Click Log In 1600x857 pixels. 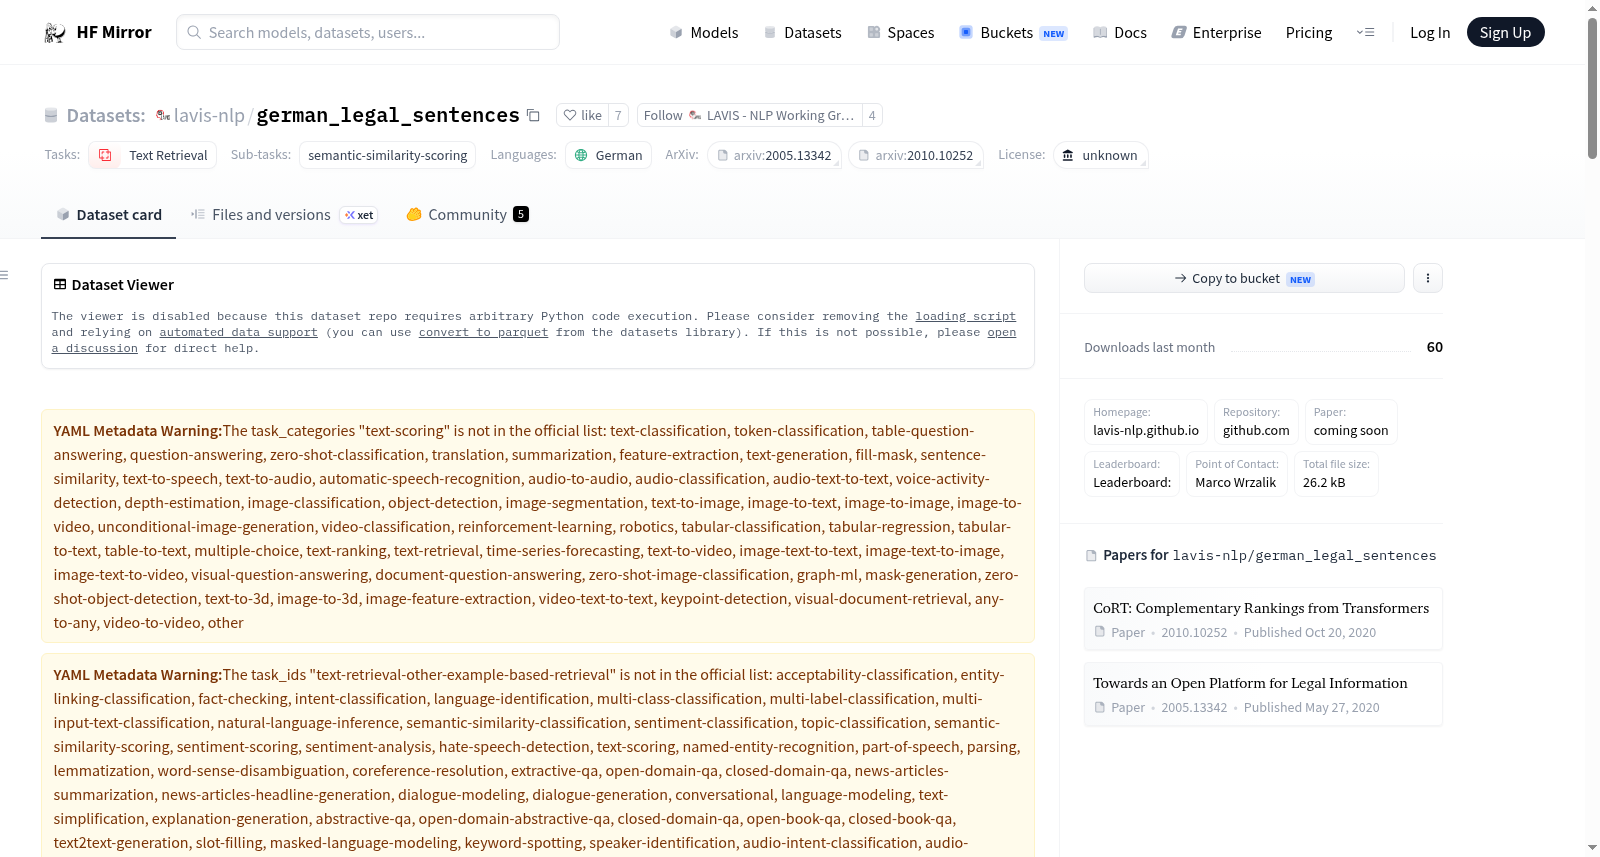[x=1429, y=32]
